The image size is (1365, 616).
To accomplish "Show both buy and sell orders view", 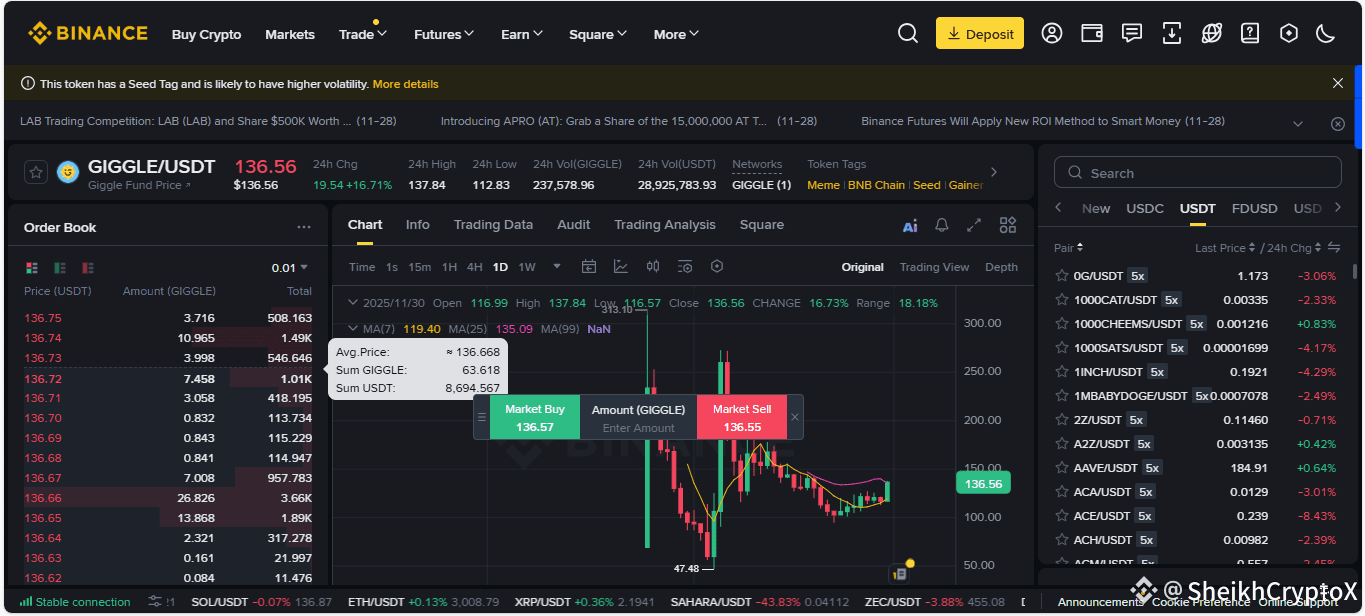I will click(32, 268).
